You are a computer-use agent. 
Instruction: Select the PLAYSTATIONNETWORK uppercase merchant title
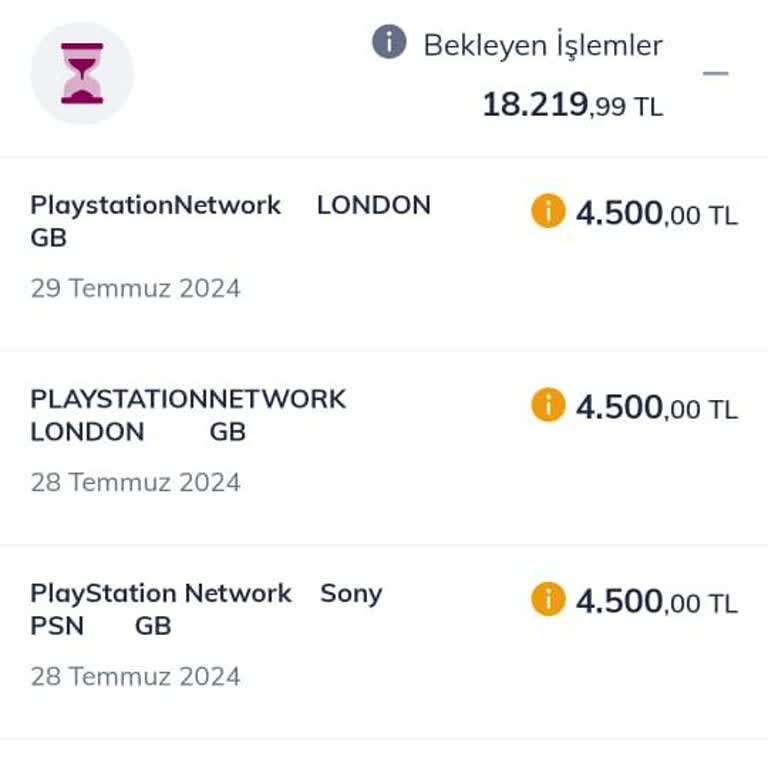click(188, 399)
